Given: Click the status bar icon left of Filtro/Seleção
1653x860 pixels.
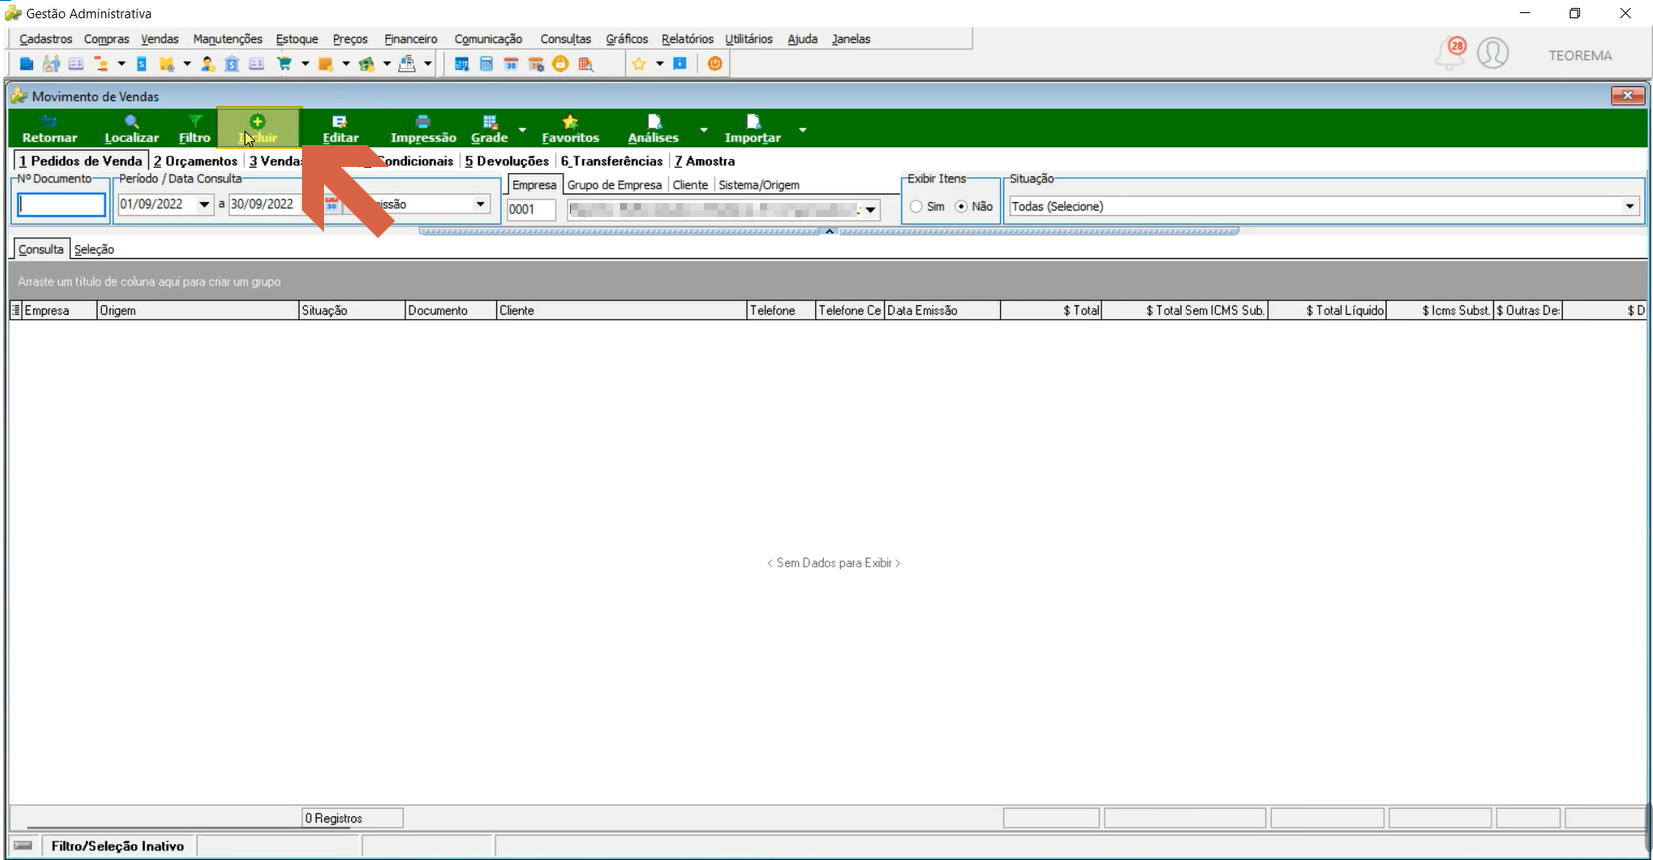Looking at the screenshot, I should click(23, 846).
